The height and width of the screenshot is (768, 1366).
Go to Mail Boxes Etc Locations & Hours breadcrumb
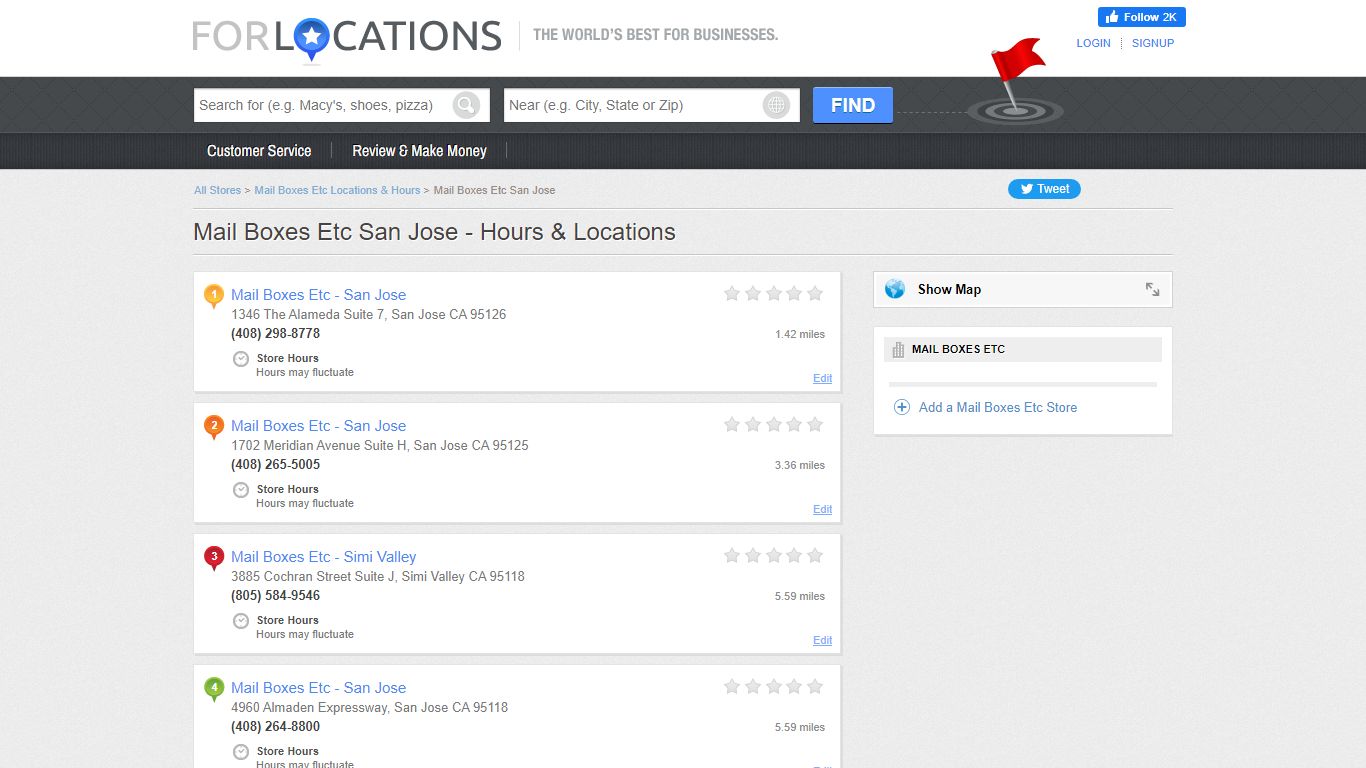pyautogui.click(x=337, y=190)
